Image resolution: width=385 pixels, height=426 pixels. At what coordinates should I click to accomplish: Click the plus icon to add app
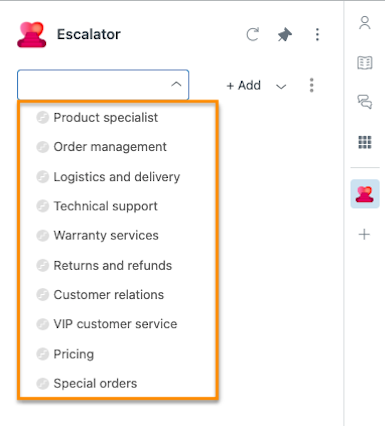coord(364,234)
